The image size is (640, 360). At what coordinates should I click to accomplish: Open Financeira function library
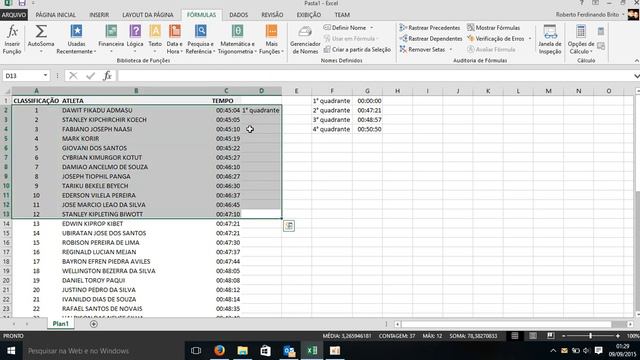pyautogui.click(x=111, y=39)
